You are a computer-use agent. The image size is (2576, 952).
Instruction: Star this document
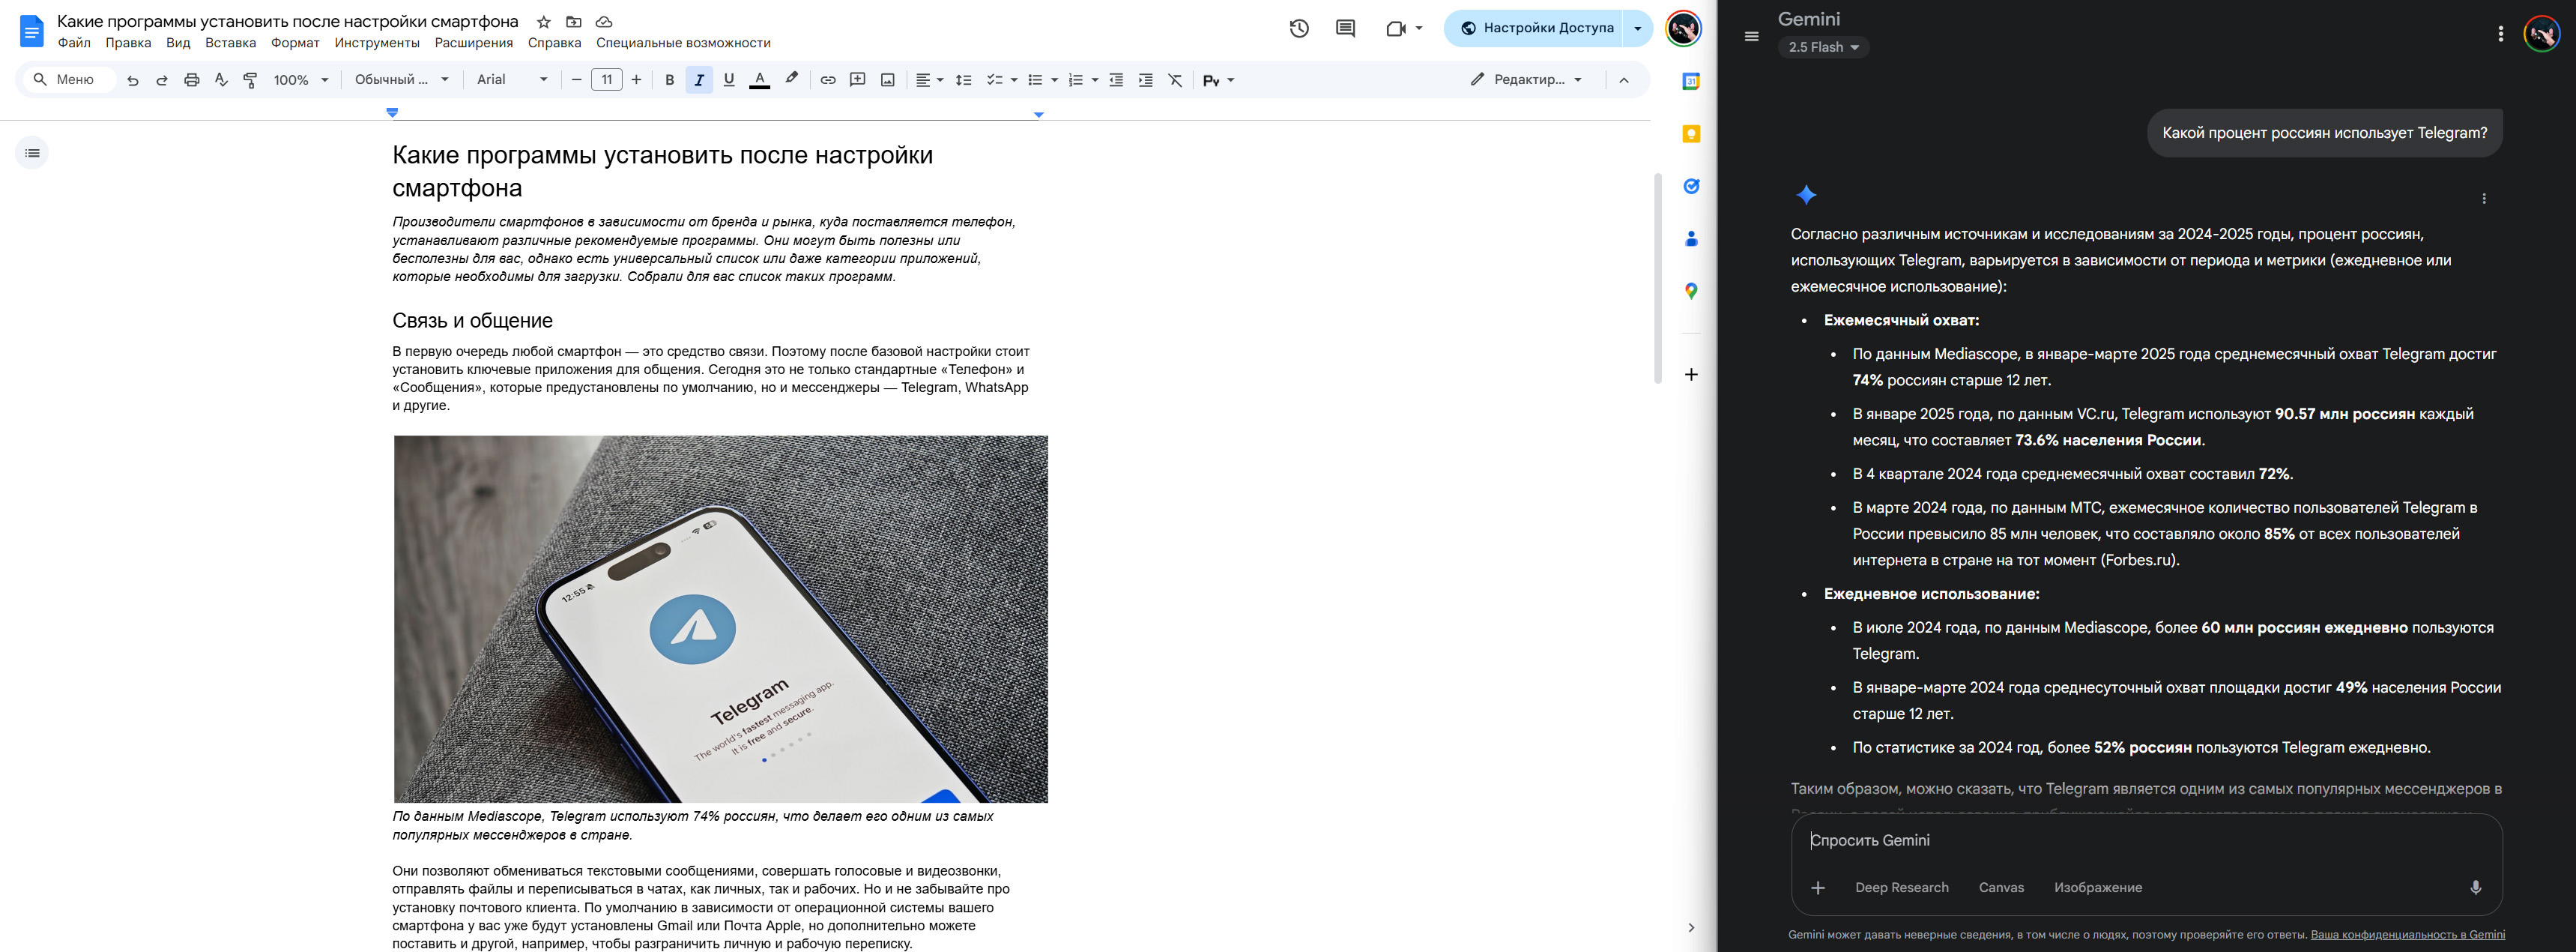543,22
